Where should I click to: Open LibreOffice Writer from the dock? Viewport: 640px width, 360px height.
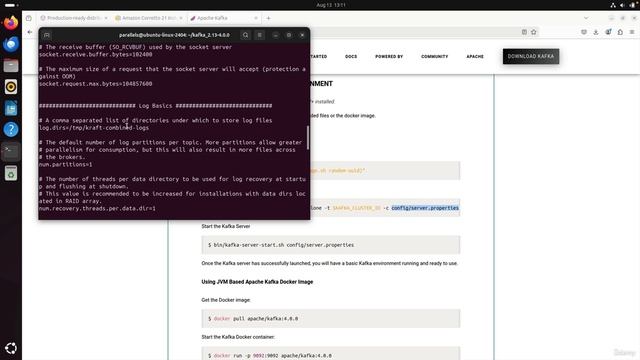click(x=11, y=108)
